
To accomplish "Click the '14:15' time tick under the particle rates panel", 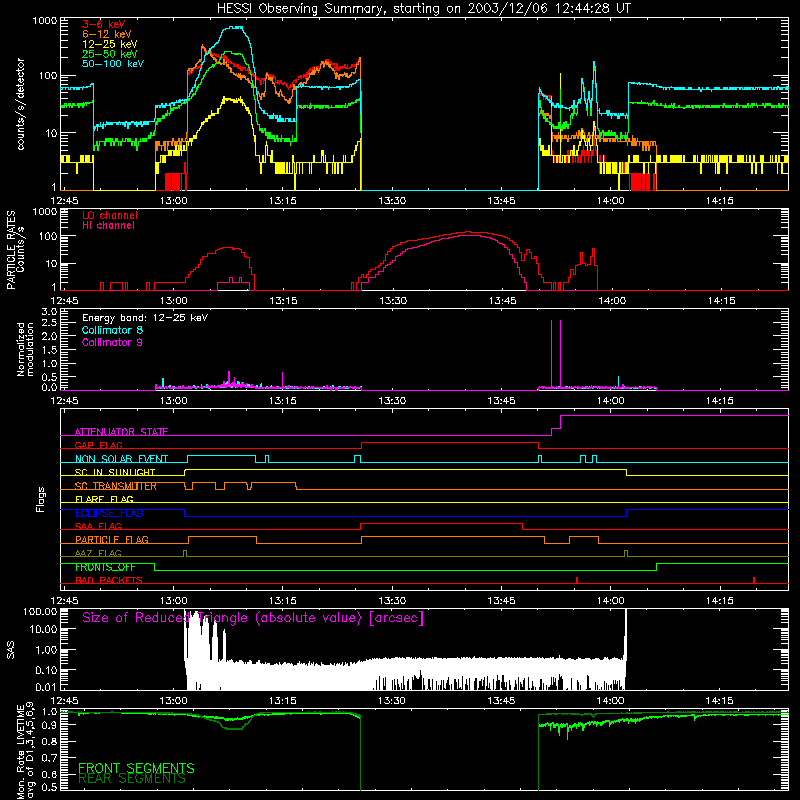I will 721,301.
